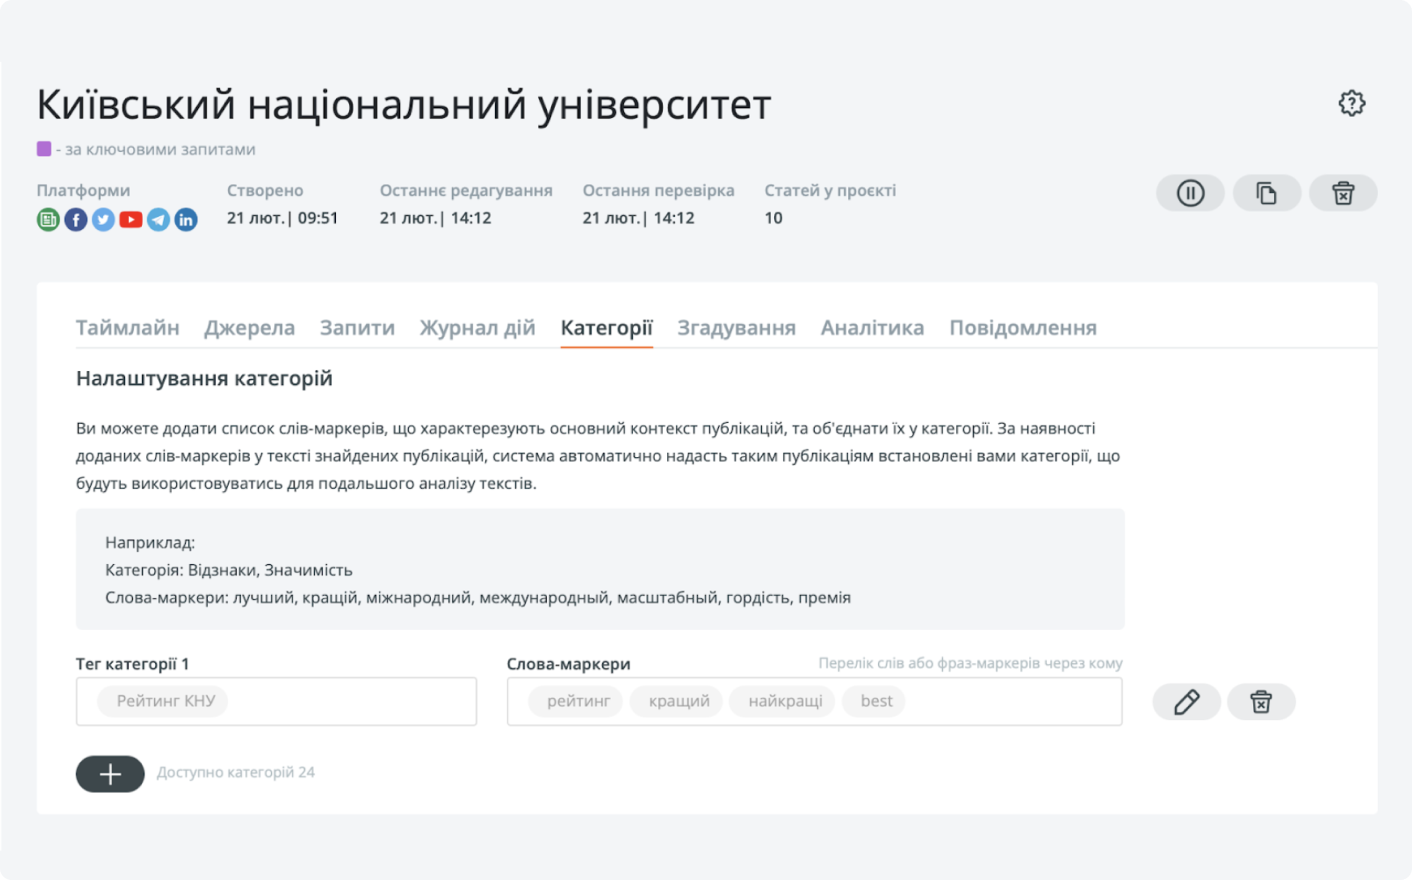Image resolution: width=1412 pixels, height=880 pixels.
Task: Click the news platform icon
Action: pyautogui.click(x=48, y=219)
